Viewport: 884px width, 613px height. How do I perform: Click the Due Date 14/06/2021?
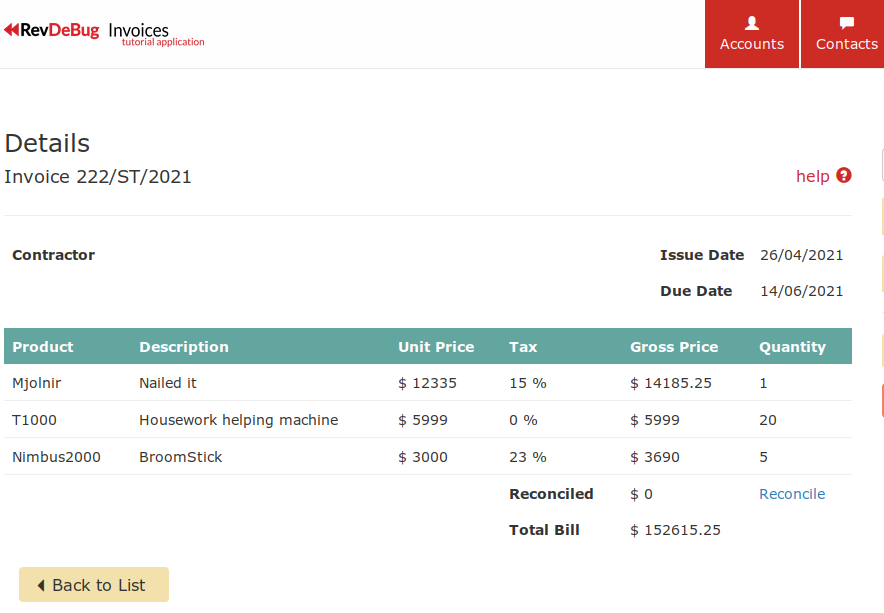pyautogui.click(x=801, y=291)
